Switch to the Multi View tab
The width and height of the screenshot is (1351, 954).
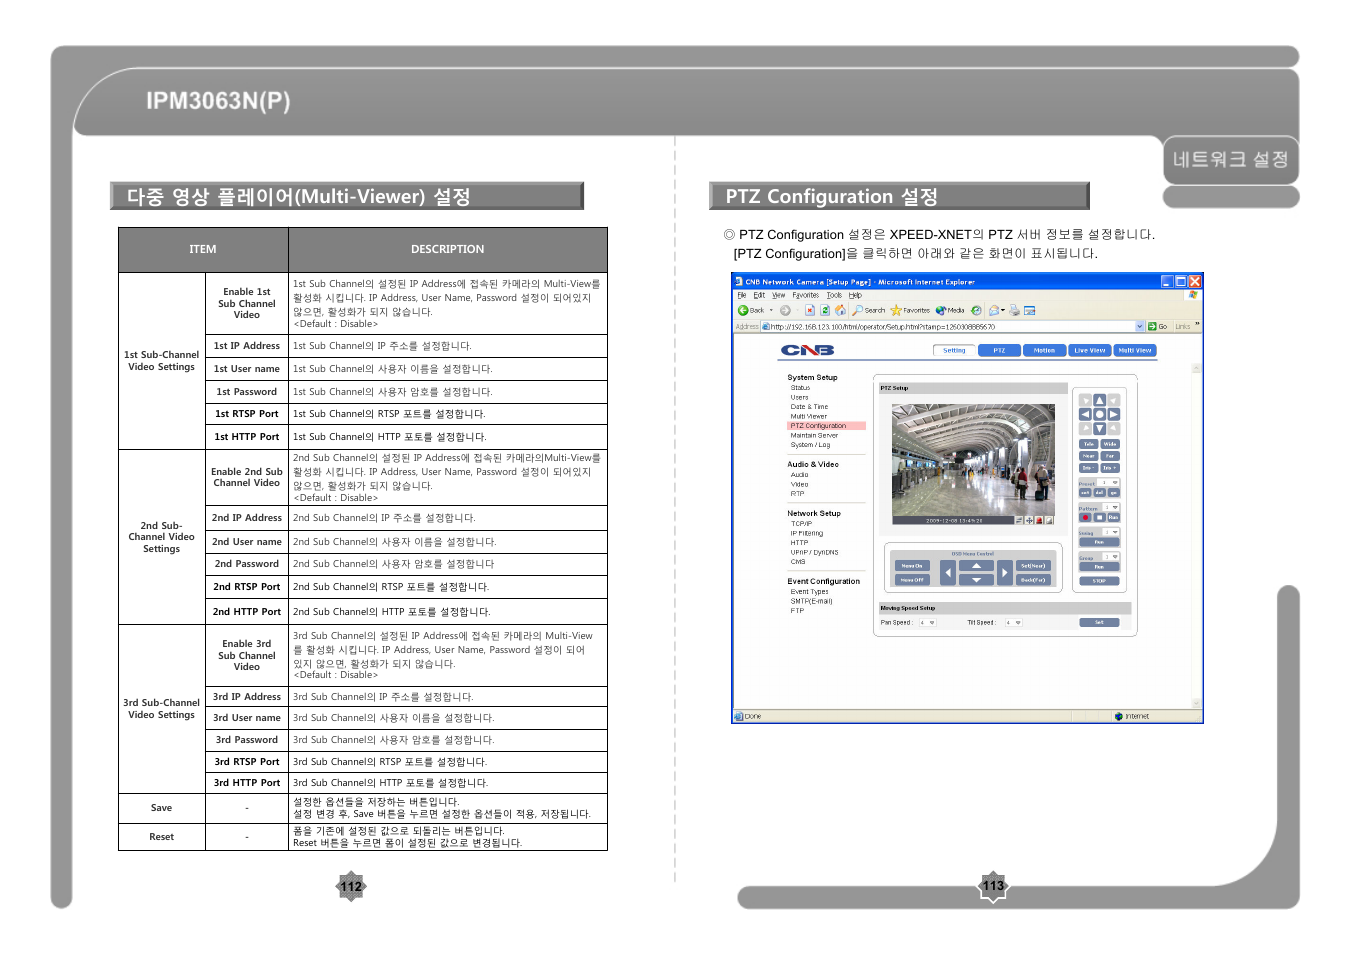coord(1134,350)
